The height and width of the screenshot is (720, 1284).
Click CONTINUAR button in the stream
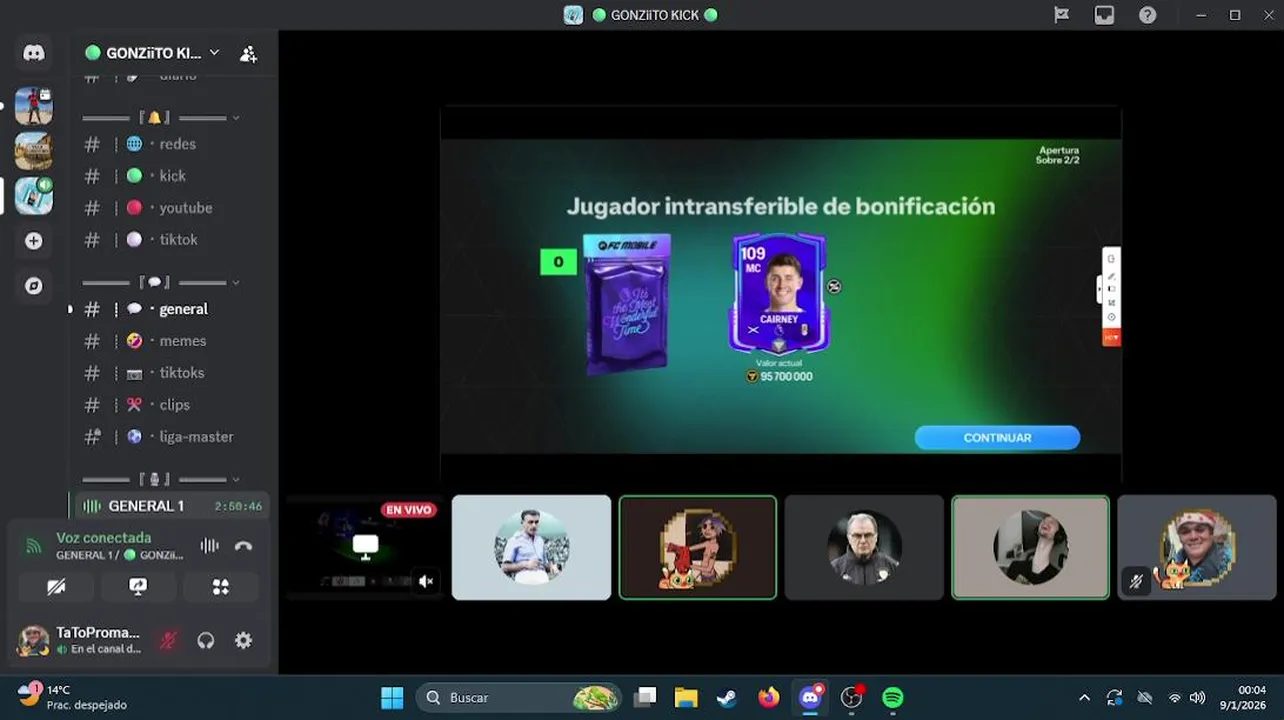(x=997, y=438)
